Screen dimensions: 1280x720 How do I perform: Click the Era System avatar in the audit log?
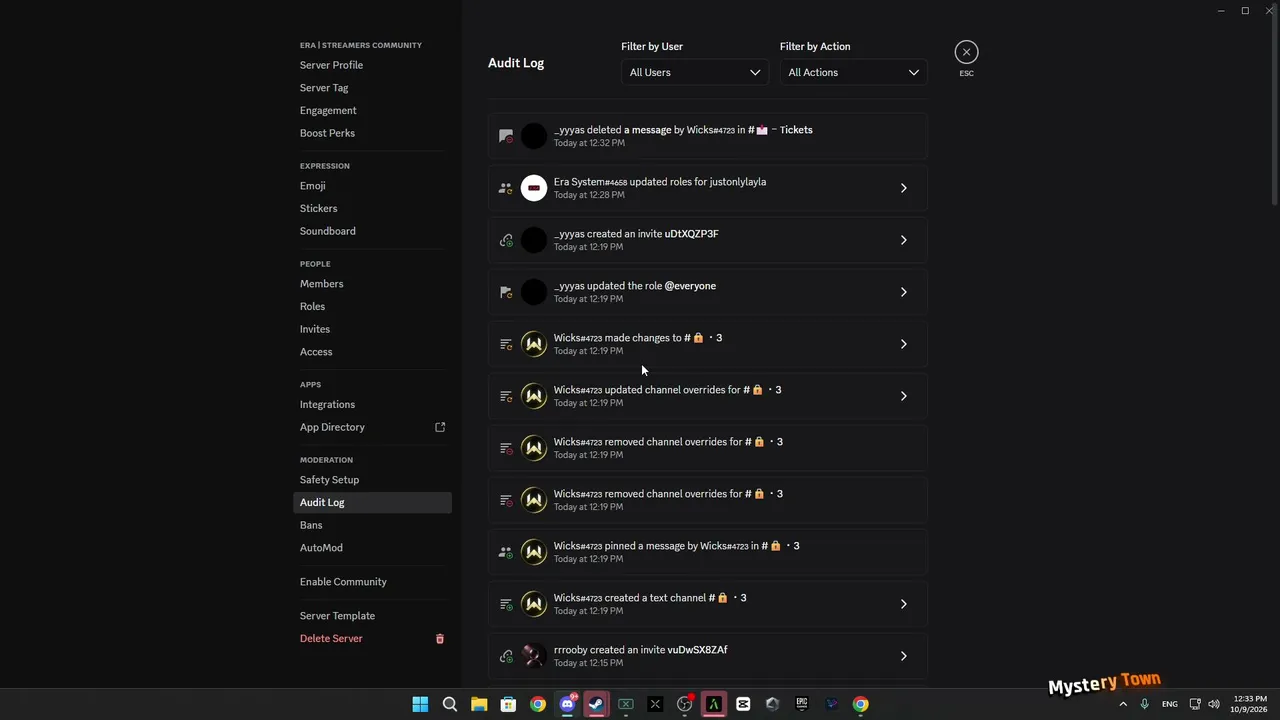(x=534, y=188)
